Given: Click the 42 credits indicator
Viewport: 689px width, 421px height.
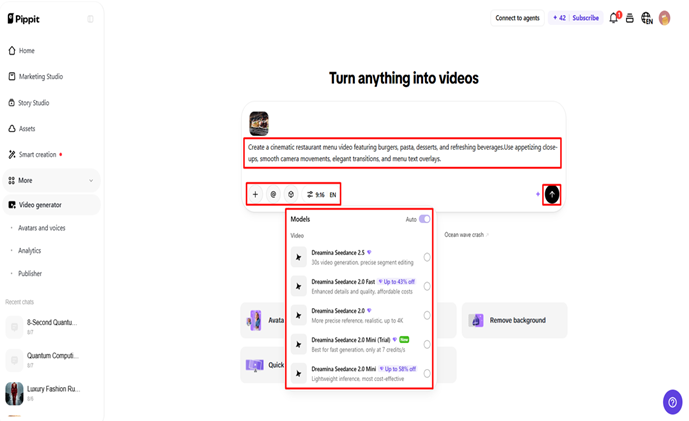Looking at the screenshot, I should [559, 18].
